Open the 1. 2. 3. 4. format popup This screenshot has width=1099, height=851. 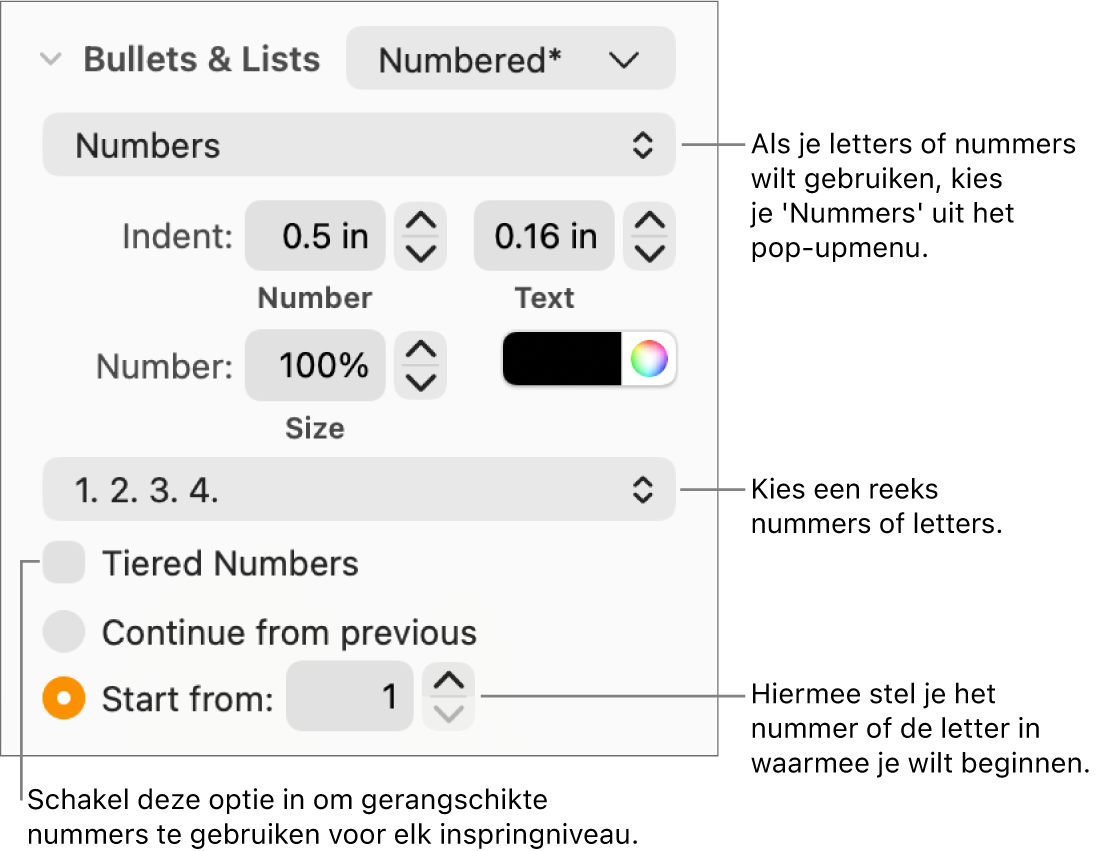359,490
